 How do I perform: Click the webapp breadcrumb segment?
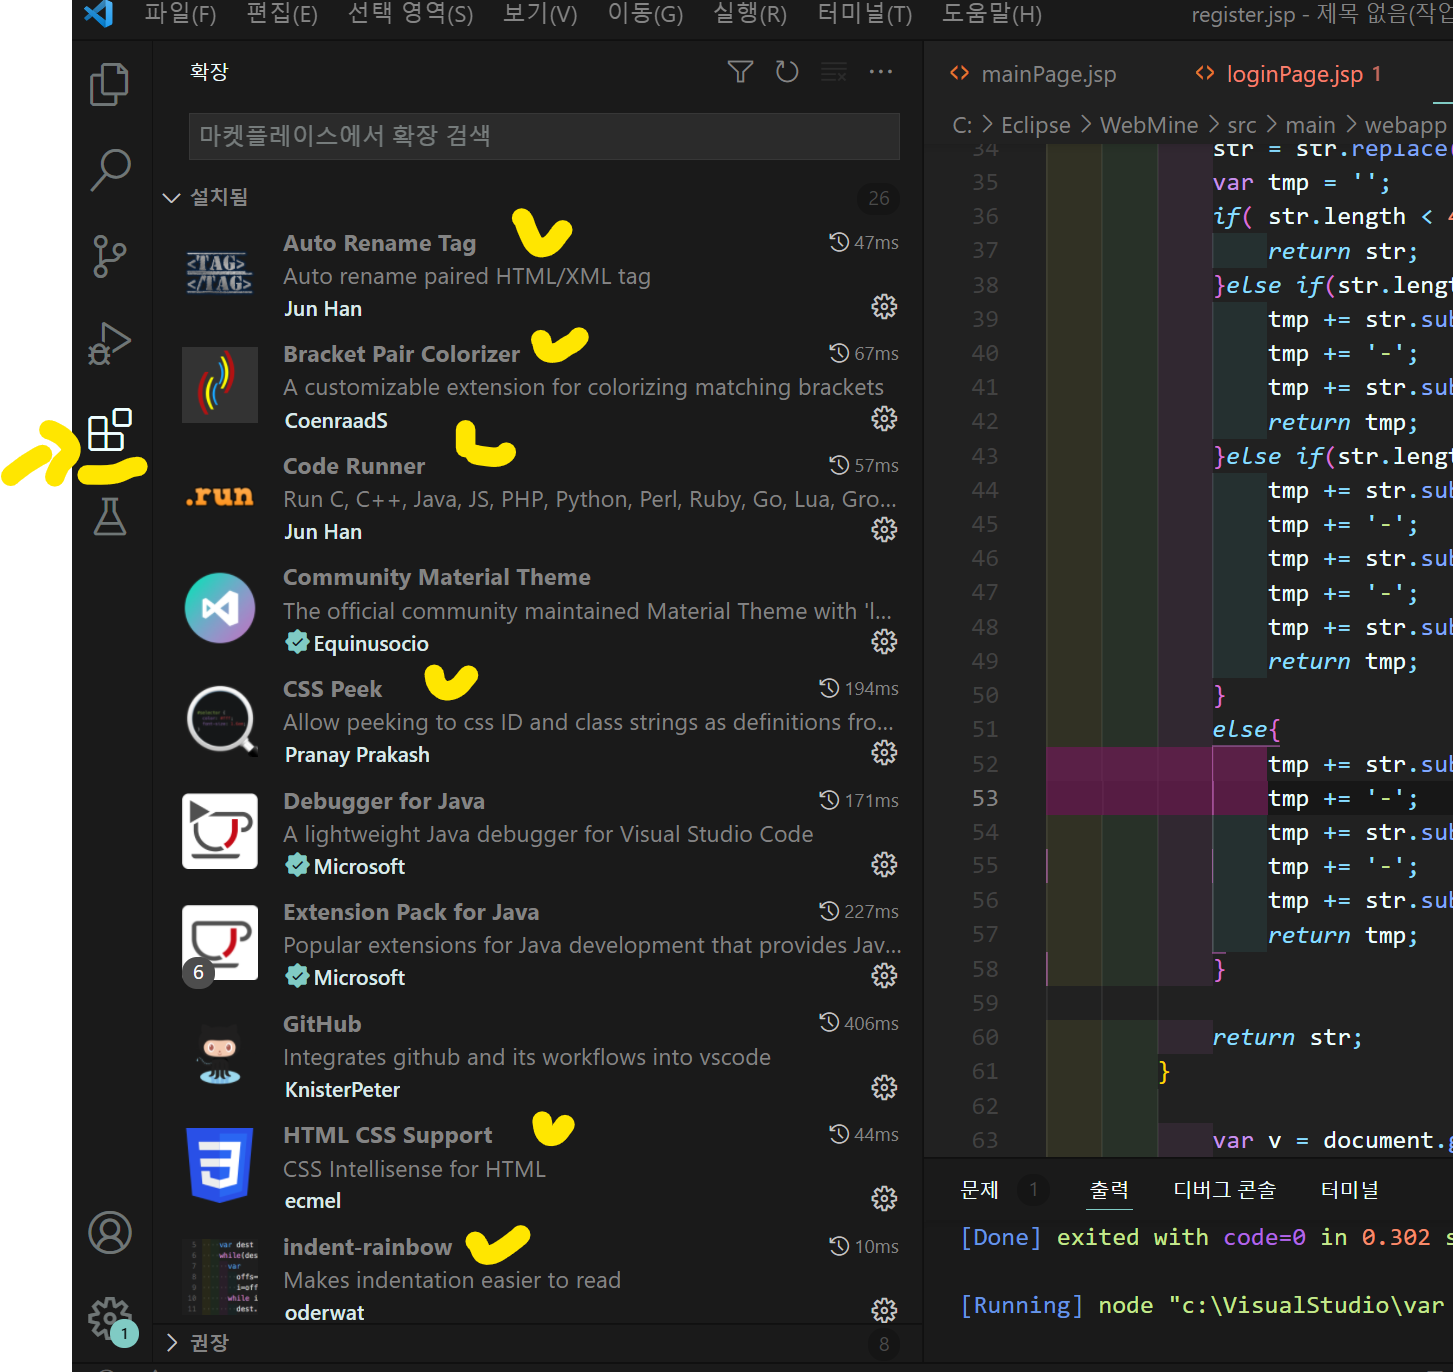[1406, 125]
